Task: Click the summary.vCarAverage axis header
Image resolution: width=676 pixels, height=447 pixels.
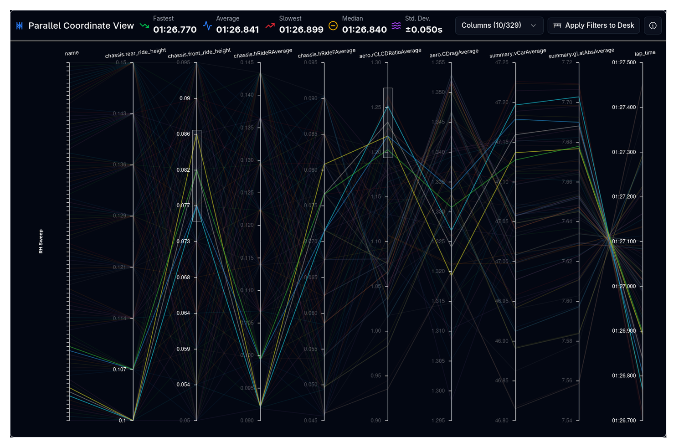Action: click(x=515, y=55)
